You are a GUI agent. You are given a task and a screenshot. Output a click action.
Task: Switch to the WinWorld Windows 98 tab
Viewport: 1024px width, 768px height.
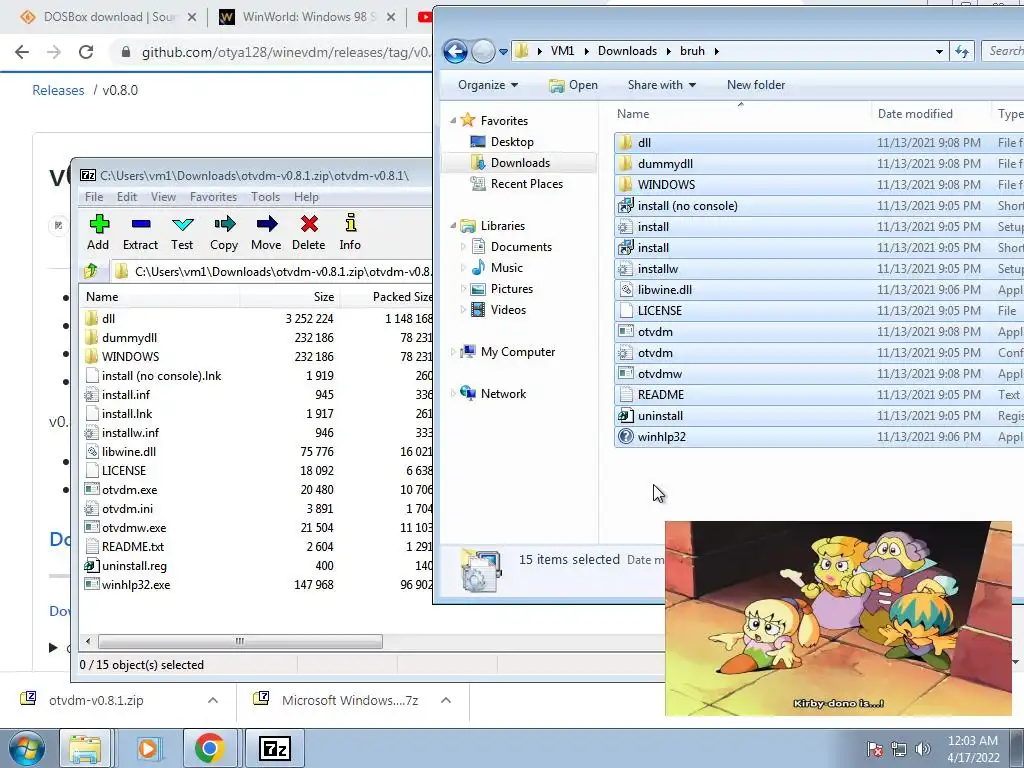click(306, 17)
